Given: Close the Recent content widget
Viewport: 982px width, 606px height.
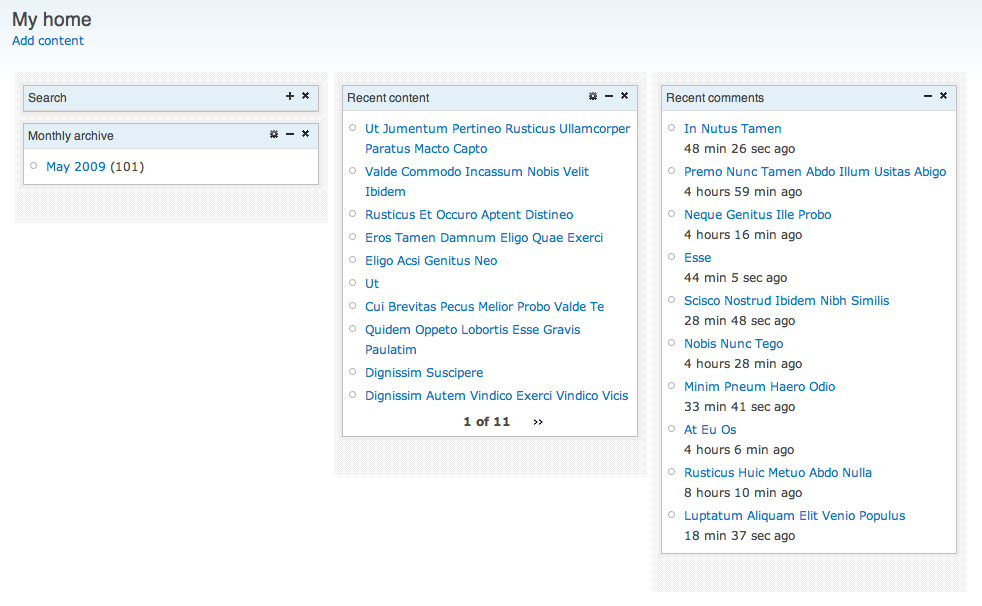Looking at the screenshot, I should (x=624, y=96).
